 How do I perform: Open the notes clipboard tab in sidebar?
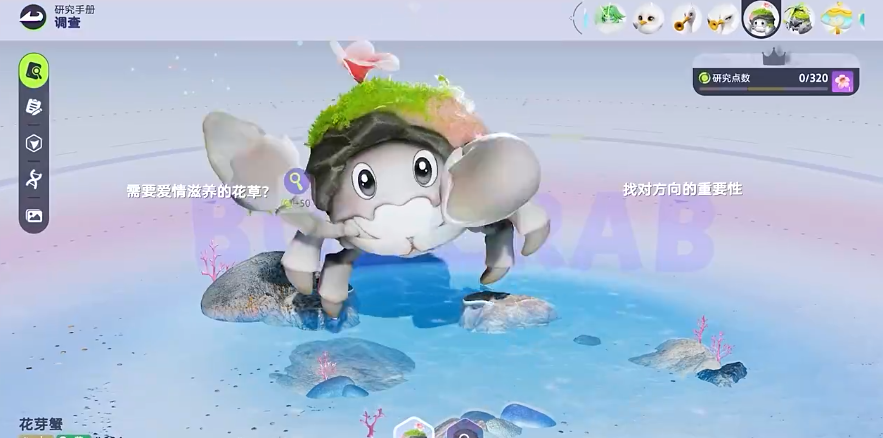tap(34, 107)
